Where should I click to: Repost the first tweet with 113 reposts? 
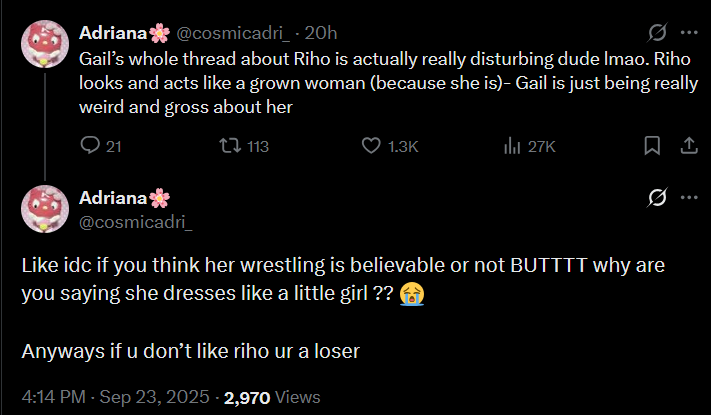click(232, 146)
